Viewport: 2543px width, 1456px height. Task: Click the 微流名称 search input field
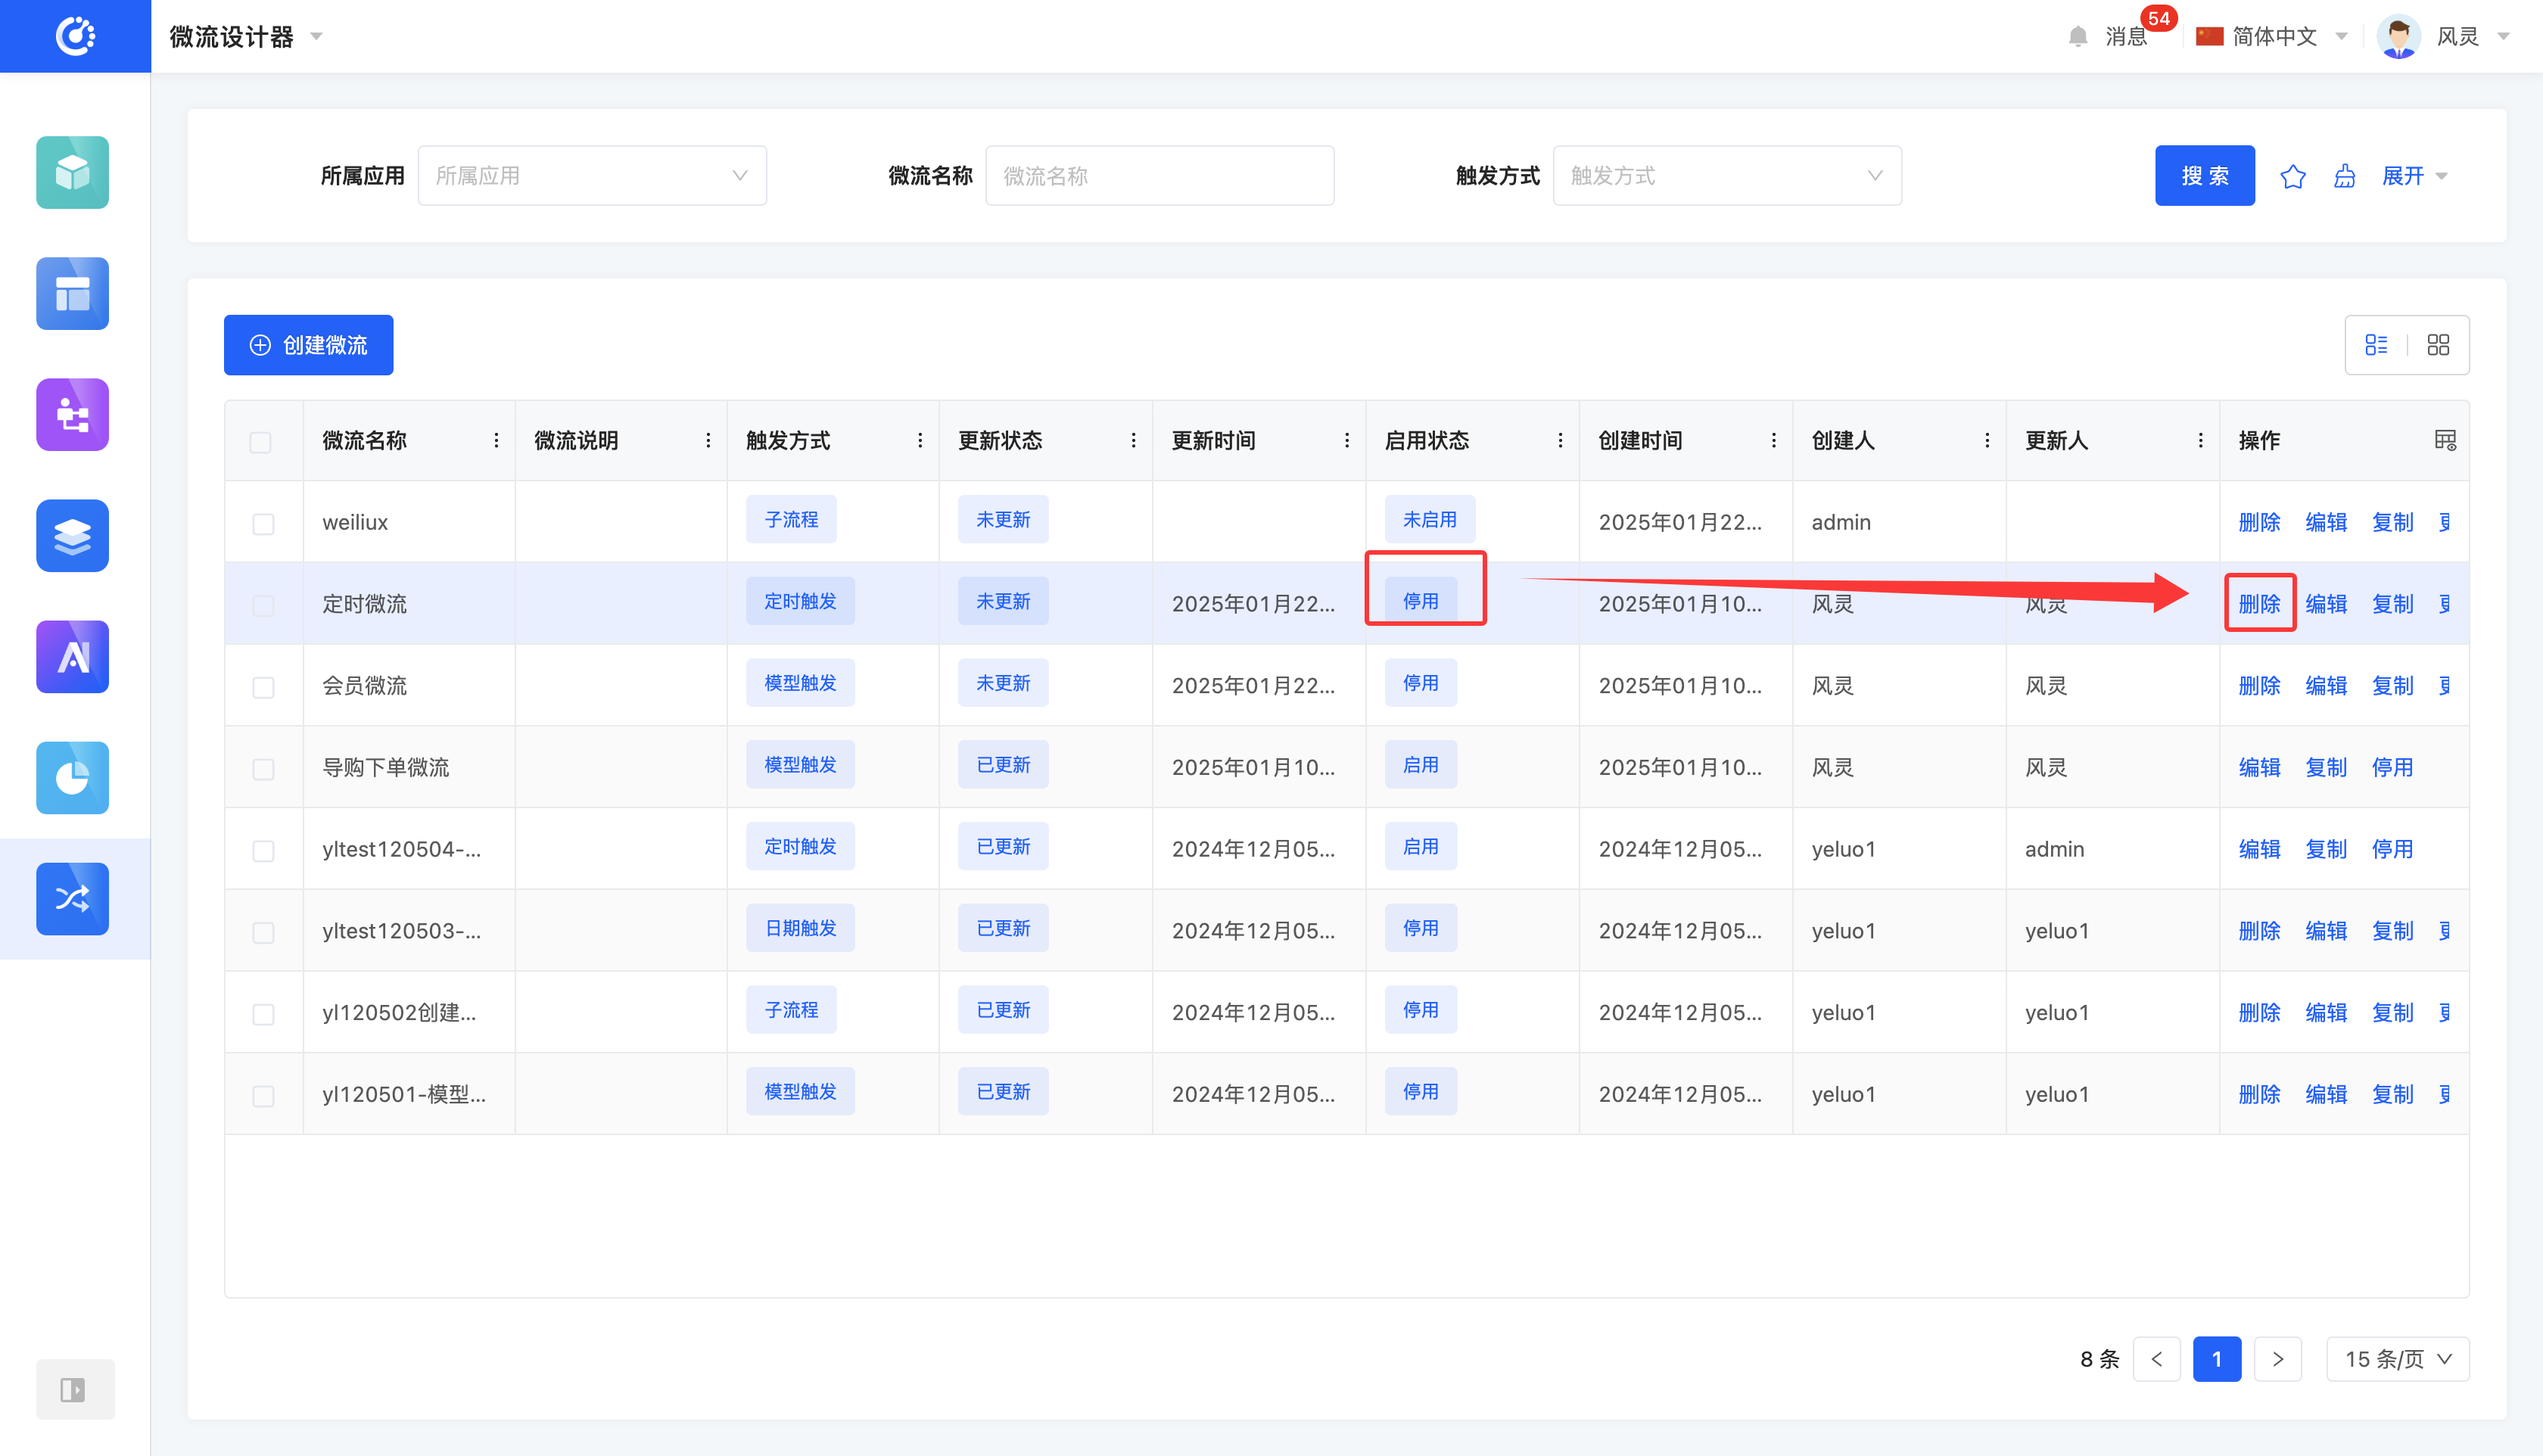(1159, 176)
